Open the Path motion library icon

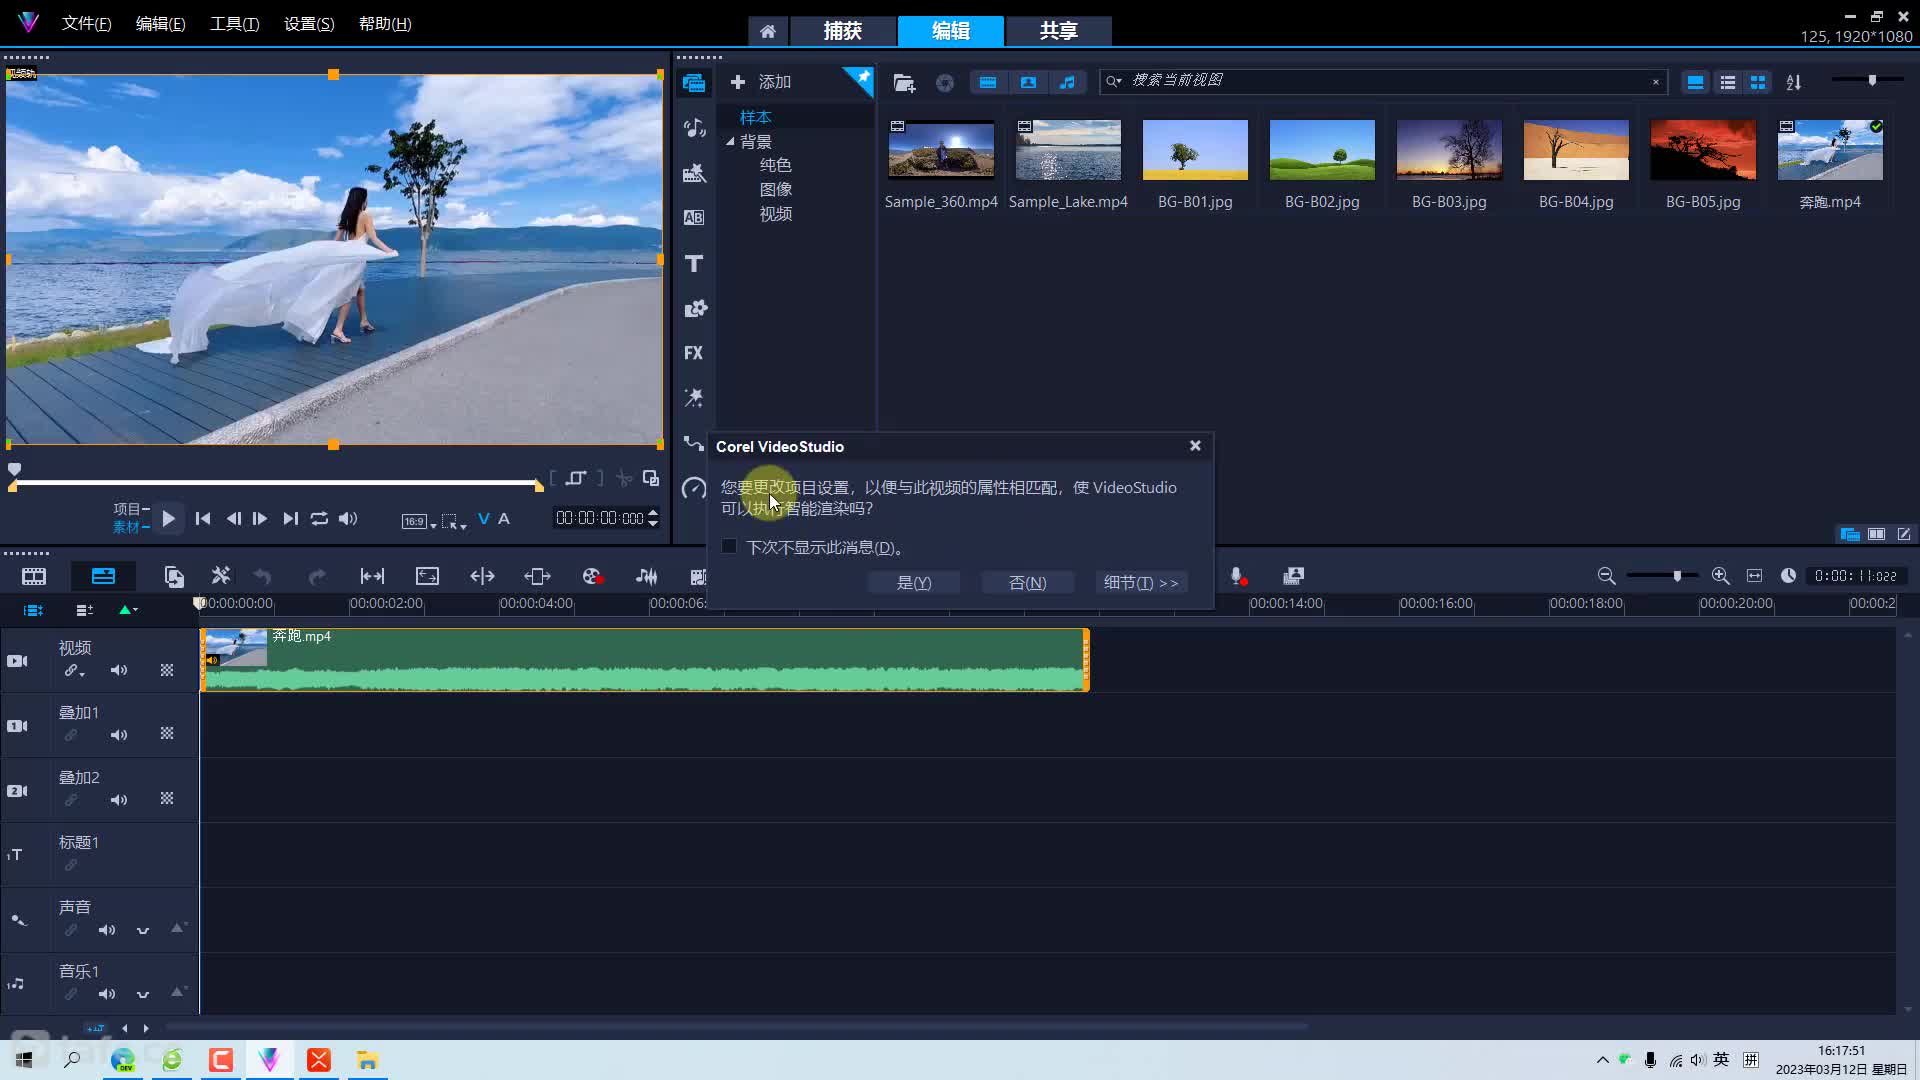(694, 443)
